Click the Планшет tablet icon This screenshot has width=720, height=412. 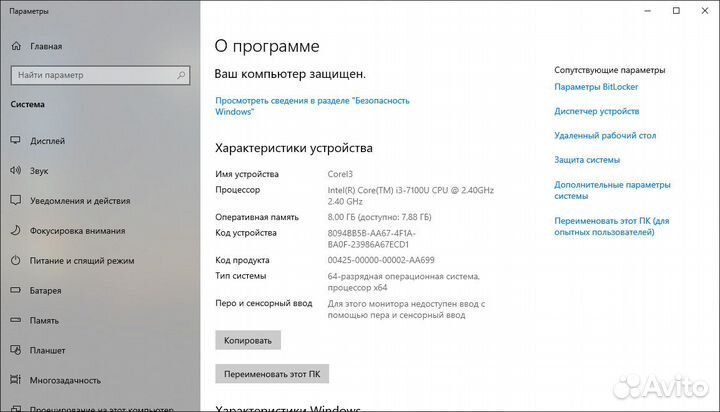click(x=16, y=350)
